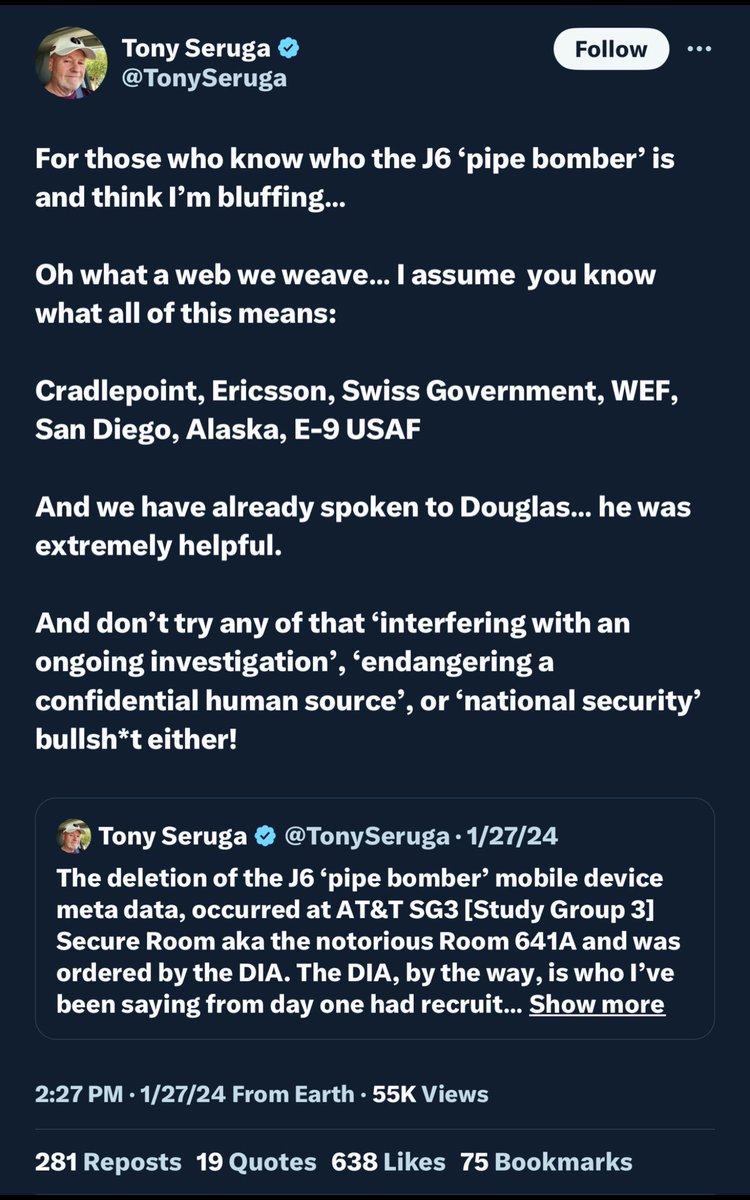Follow Tony Seruga
750x1200 pixels.
coord(610,49)
